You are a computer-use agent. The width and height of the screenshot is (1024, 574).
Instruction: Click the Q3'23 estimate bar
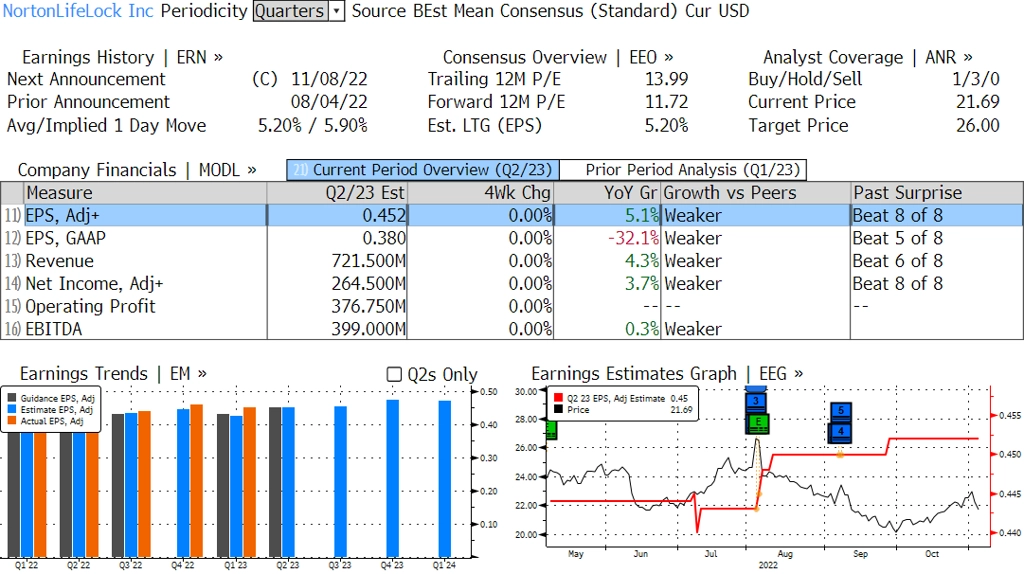coord(340,481)
